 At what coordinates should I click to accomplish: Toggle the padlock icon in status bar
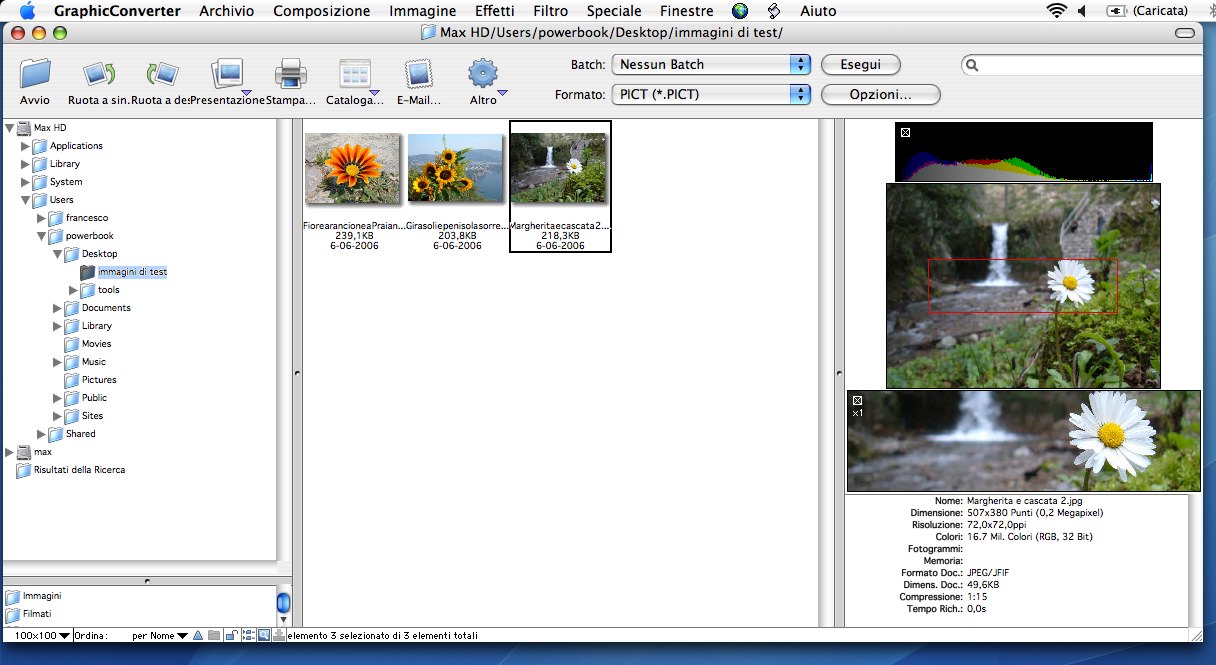pos(230,635)
